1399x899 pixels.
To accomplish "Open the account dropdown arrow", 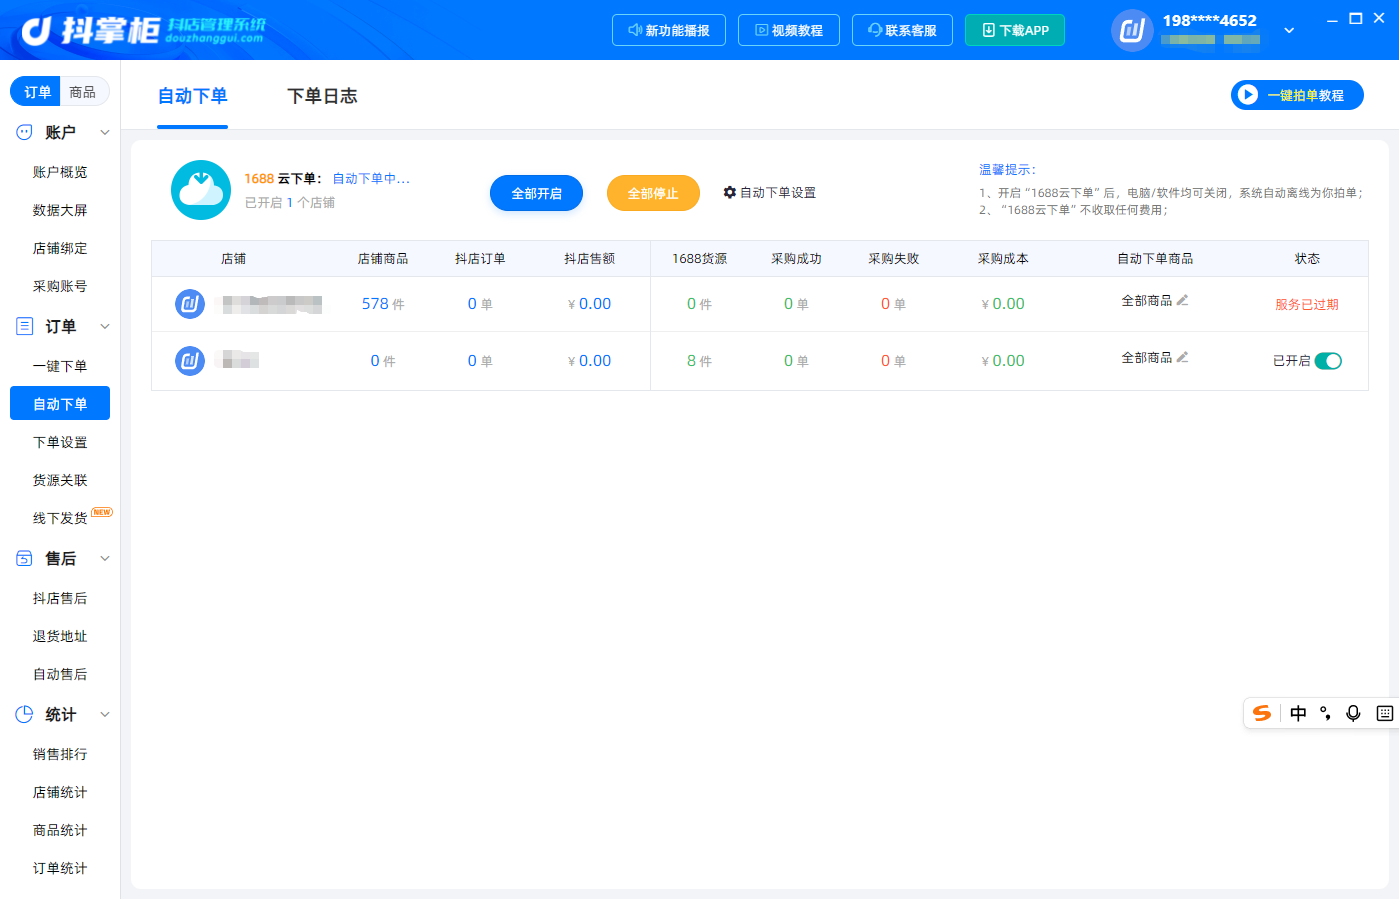I will pyautogui.click(x=1289, y=30).
